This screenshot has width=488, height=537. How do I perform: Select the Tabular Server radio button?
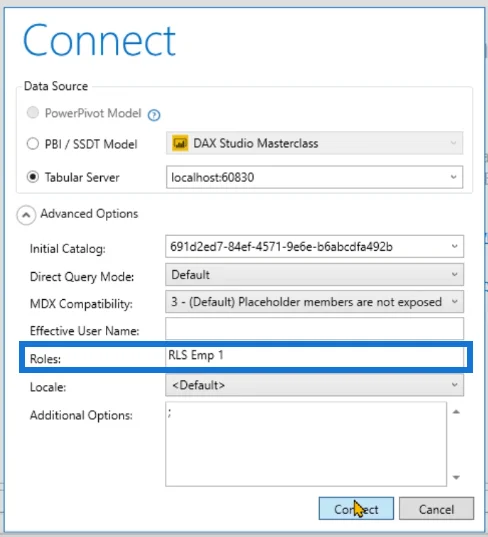tap(33, 177)
